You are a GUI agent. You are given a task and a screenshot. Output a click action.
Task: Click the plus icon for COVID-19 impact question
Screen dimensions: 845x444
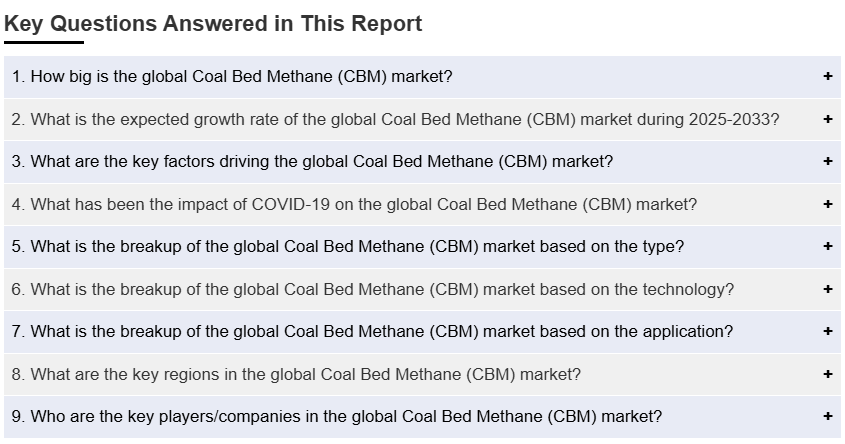[x=828, y=204]
